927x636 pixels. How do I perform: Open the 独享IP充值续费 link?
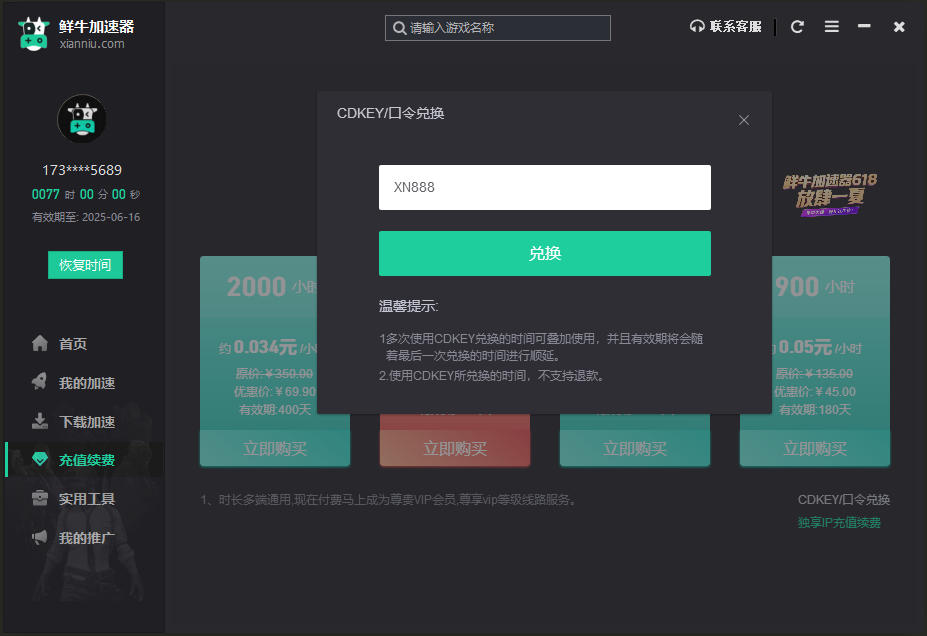[x=839, y=523]
